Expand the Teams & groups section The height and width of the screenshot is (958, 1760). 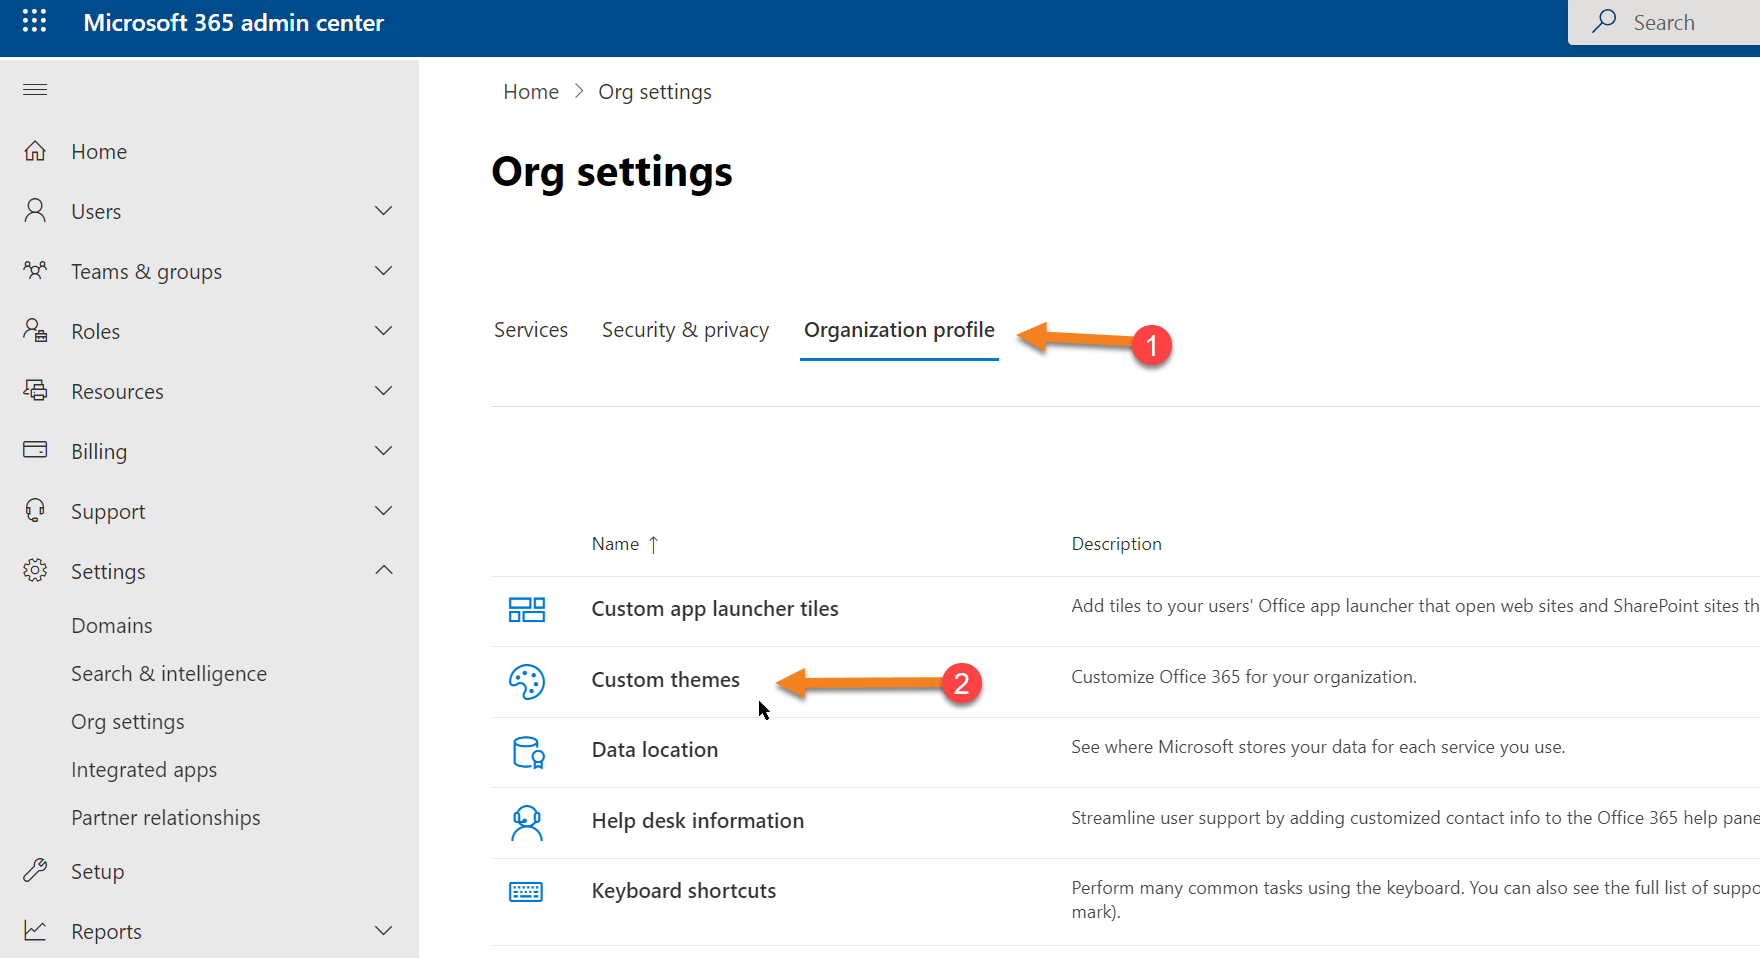(383, 270)
